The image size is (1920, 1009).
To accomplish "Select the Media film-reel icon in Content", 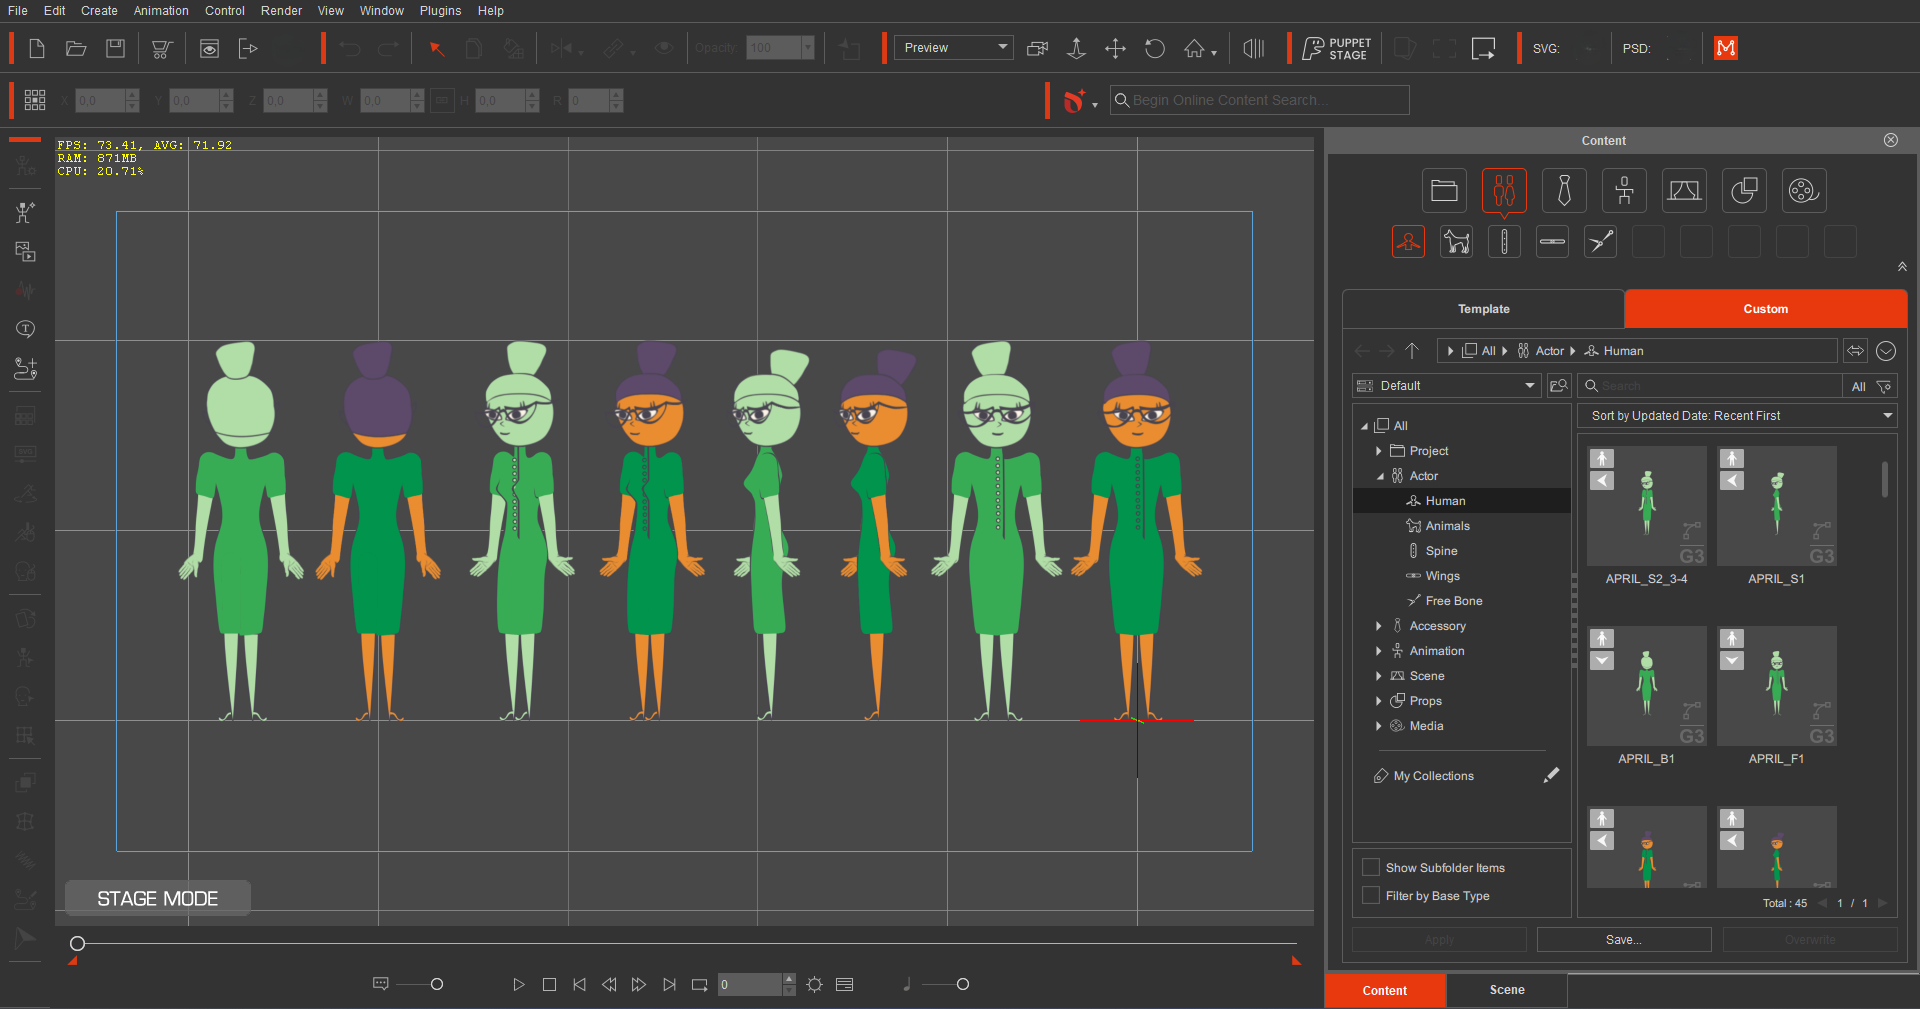I will (1804, 190).
